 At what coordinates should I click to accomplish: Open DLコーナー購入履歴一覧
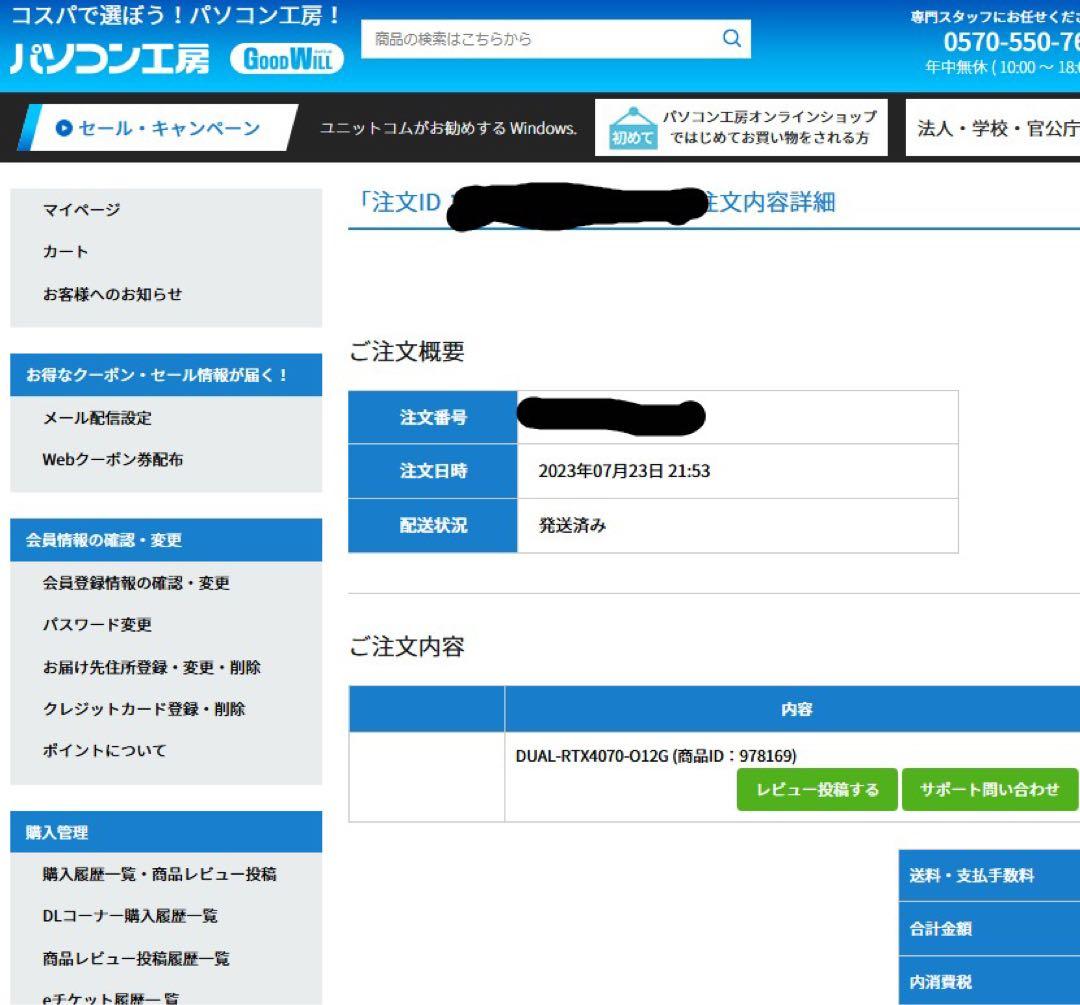click(130, 915)
